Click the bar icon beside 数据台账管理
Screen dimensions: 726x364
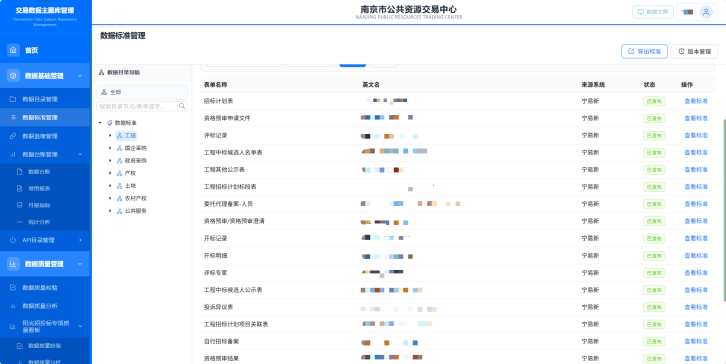(13, 154)
